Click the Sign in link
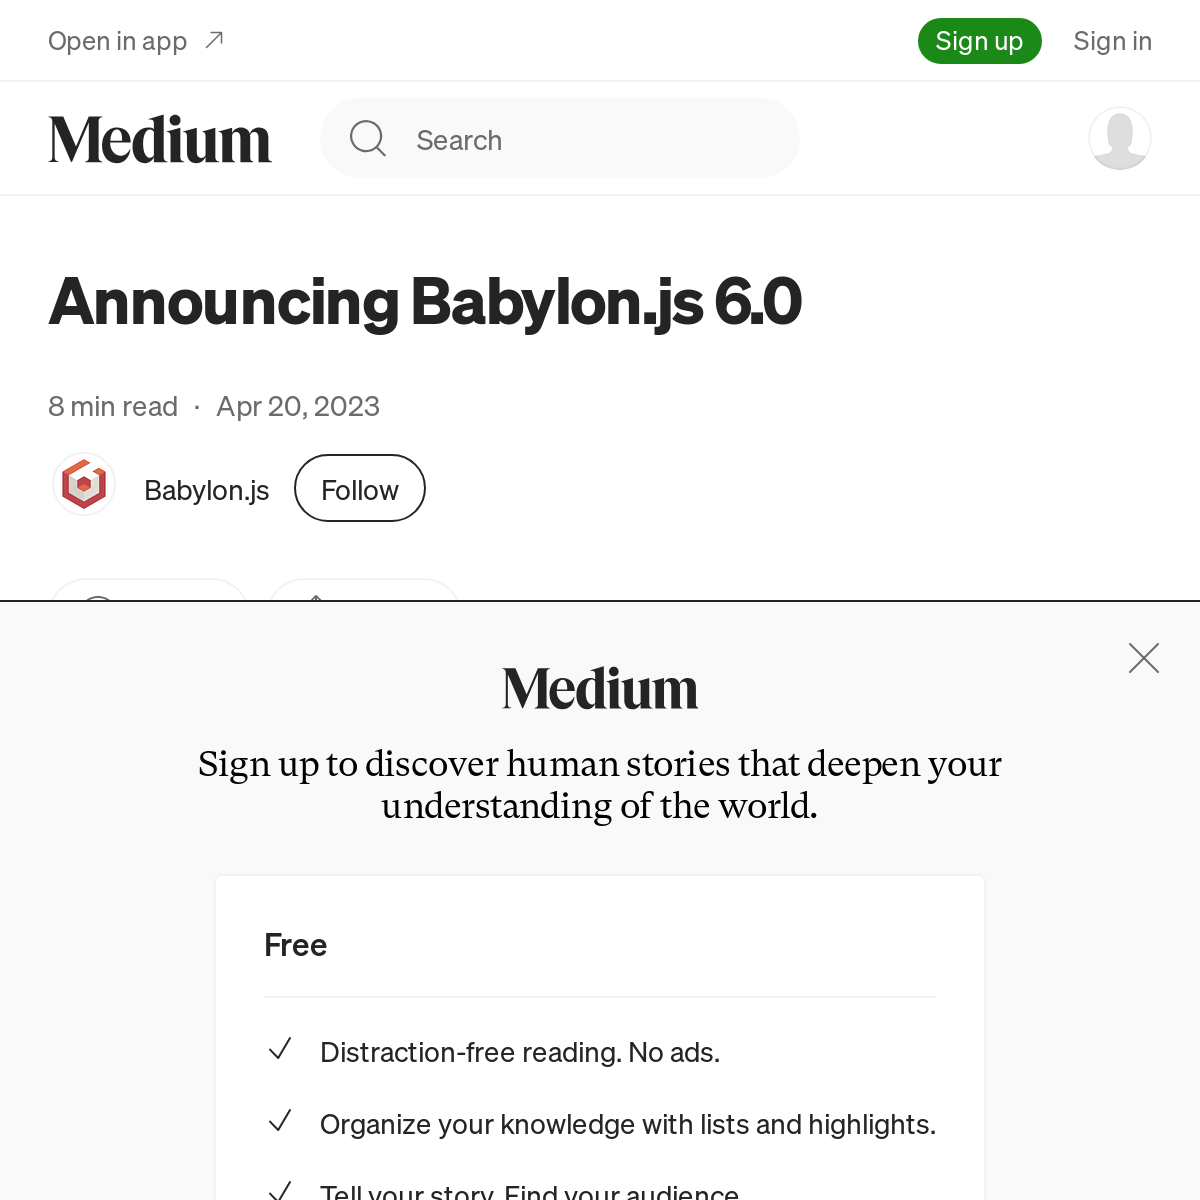Screen dimensions: 1200x1200 click(x=1112, y=41)
